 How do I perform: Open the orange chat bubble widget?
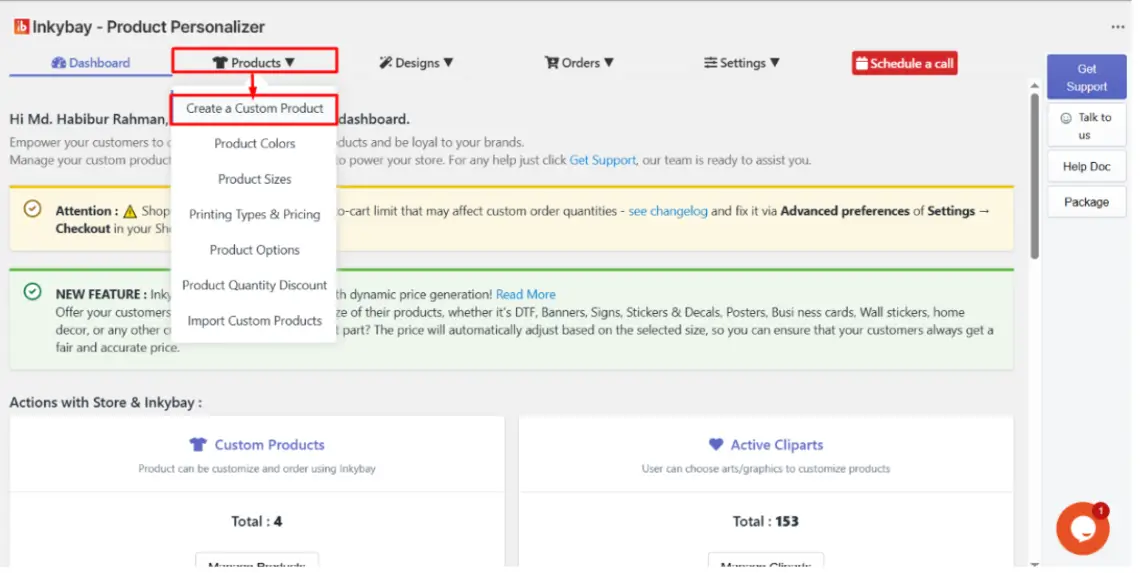(1083, 528)
